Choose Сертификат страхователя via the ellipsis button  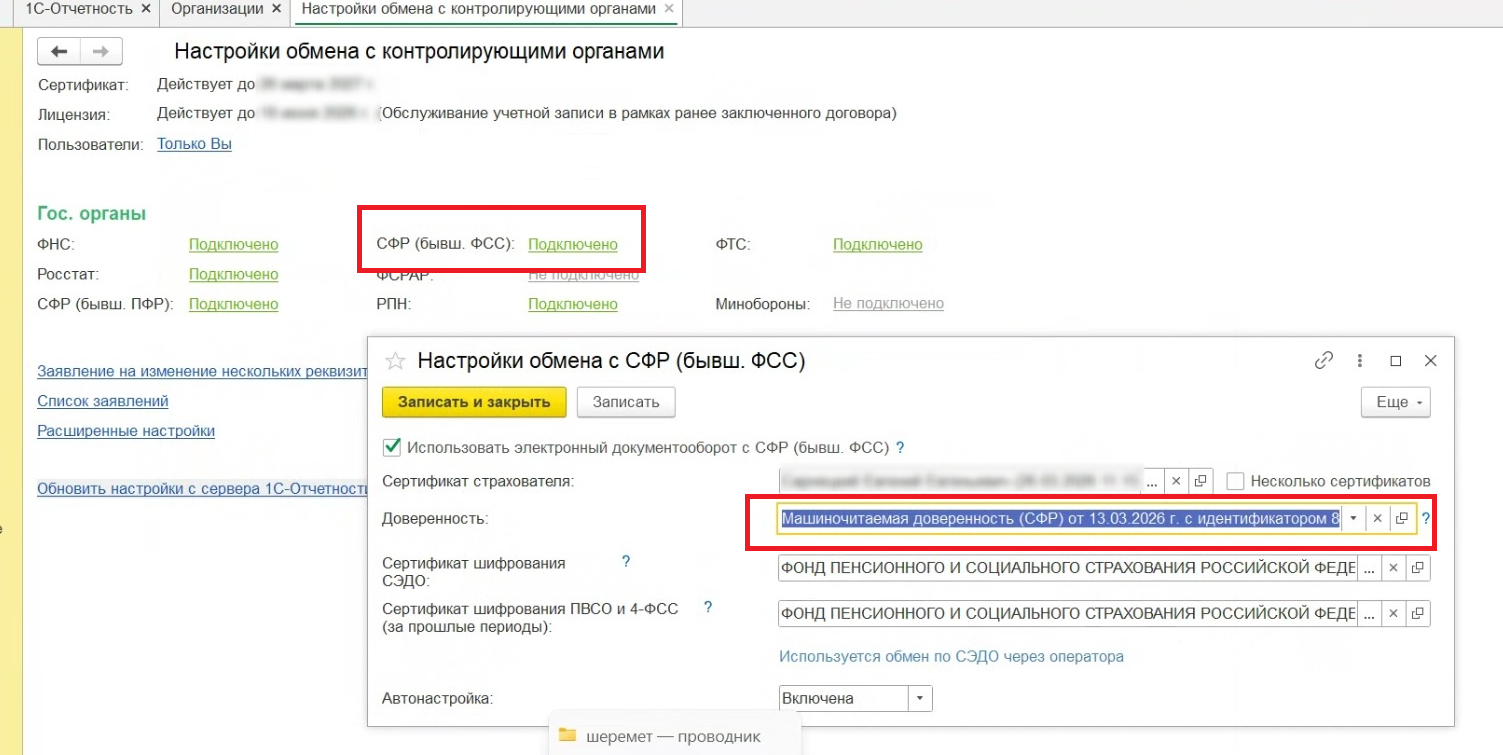(x=1152, y=482)
